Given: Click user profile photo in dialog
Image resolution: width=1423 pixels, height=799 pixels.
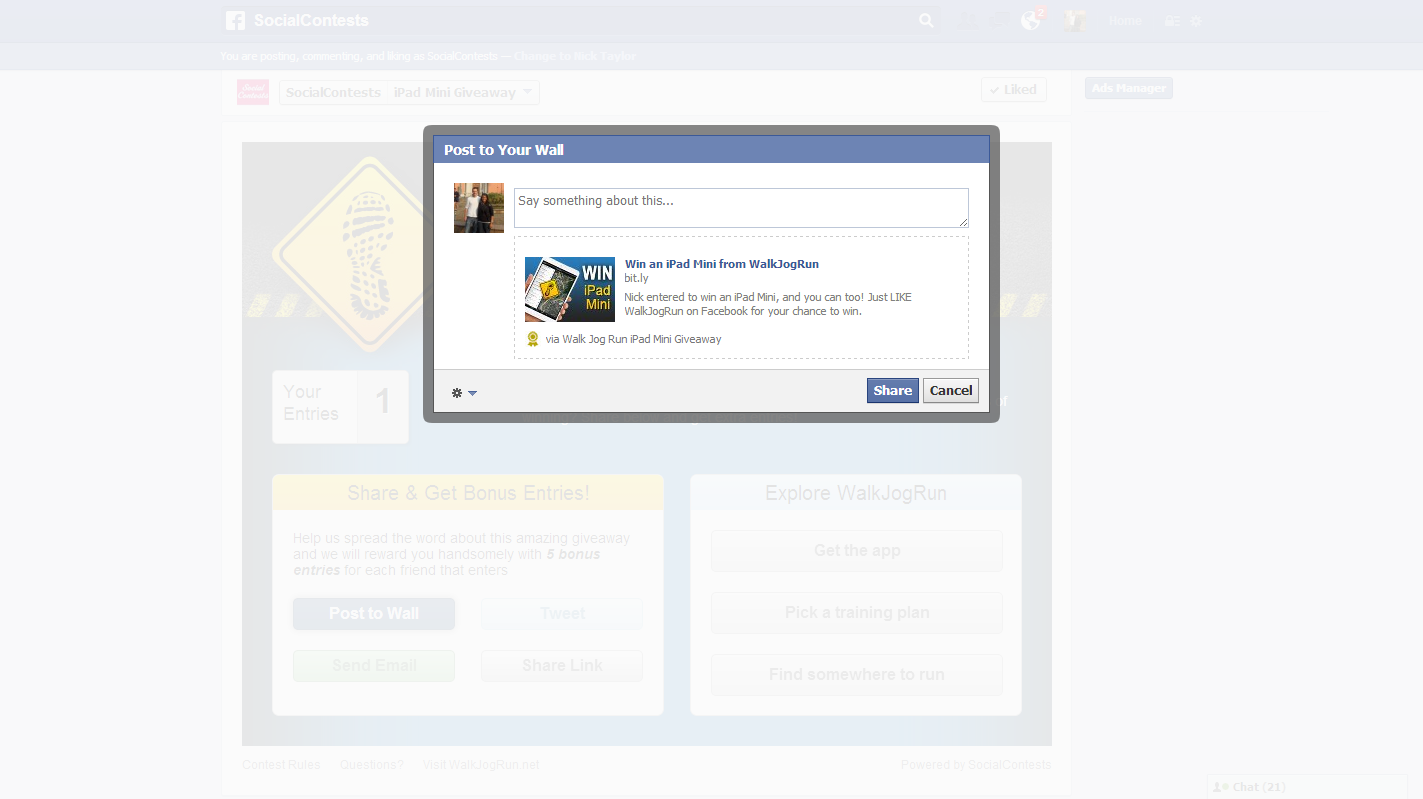Looking at the screenshot, I should pyautogui.click(x=479, y=208).
